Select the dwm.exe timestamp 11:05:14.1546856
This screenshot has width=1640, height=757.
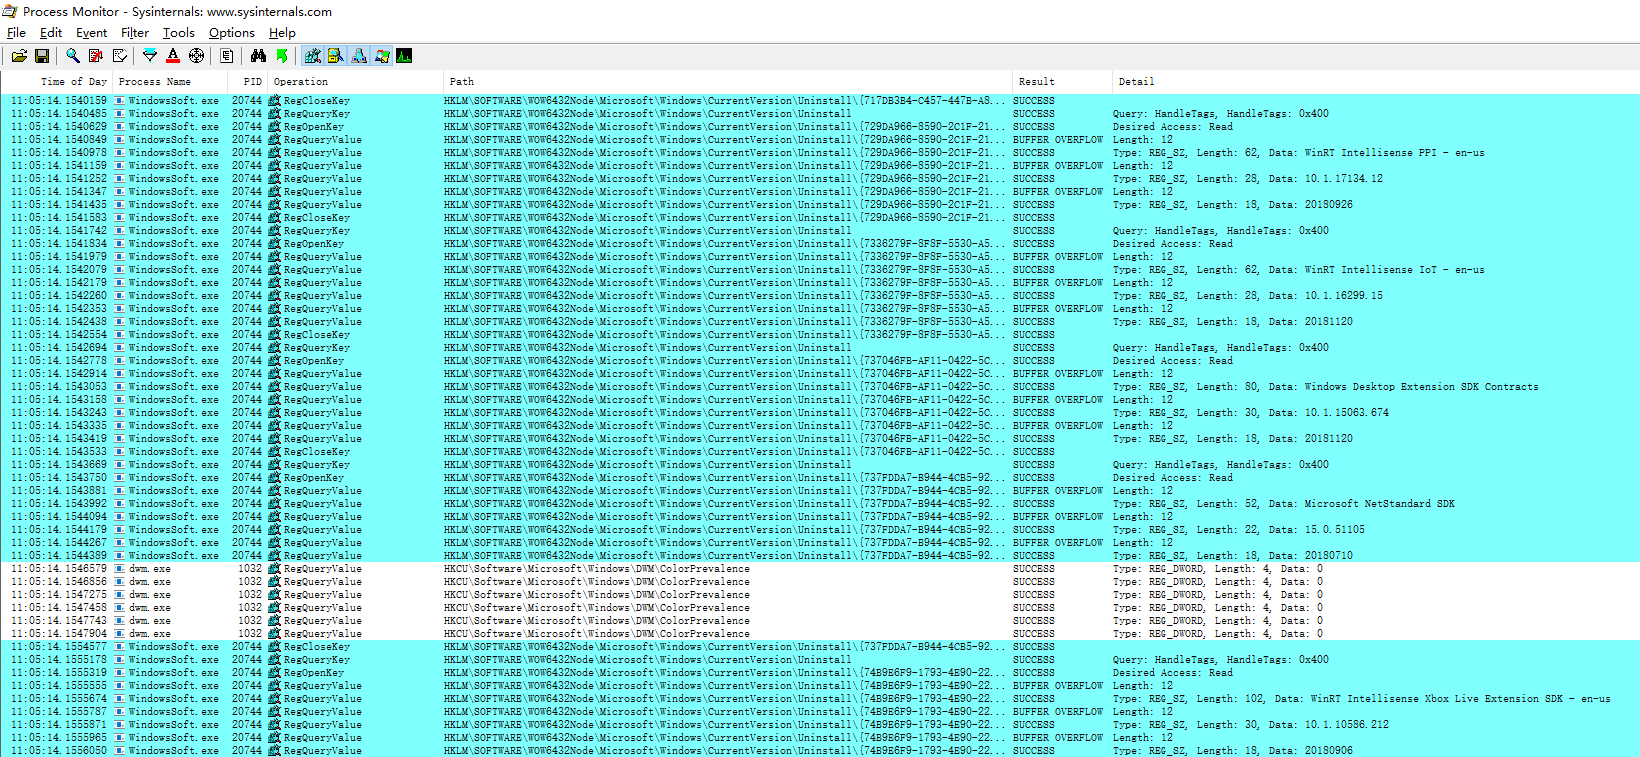tap(59, 582)
